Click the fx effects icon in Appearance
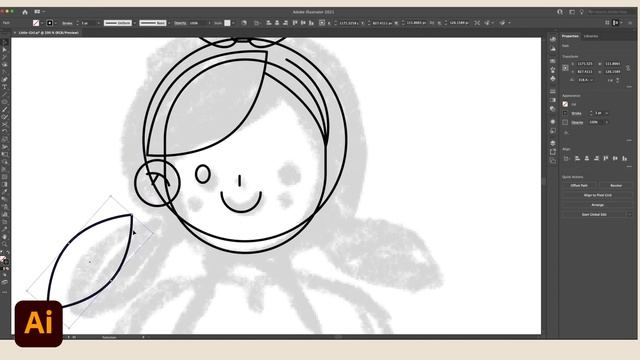The image size is (640, 360). click(x=566, y=132)
